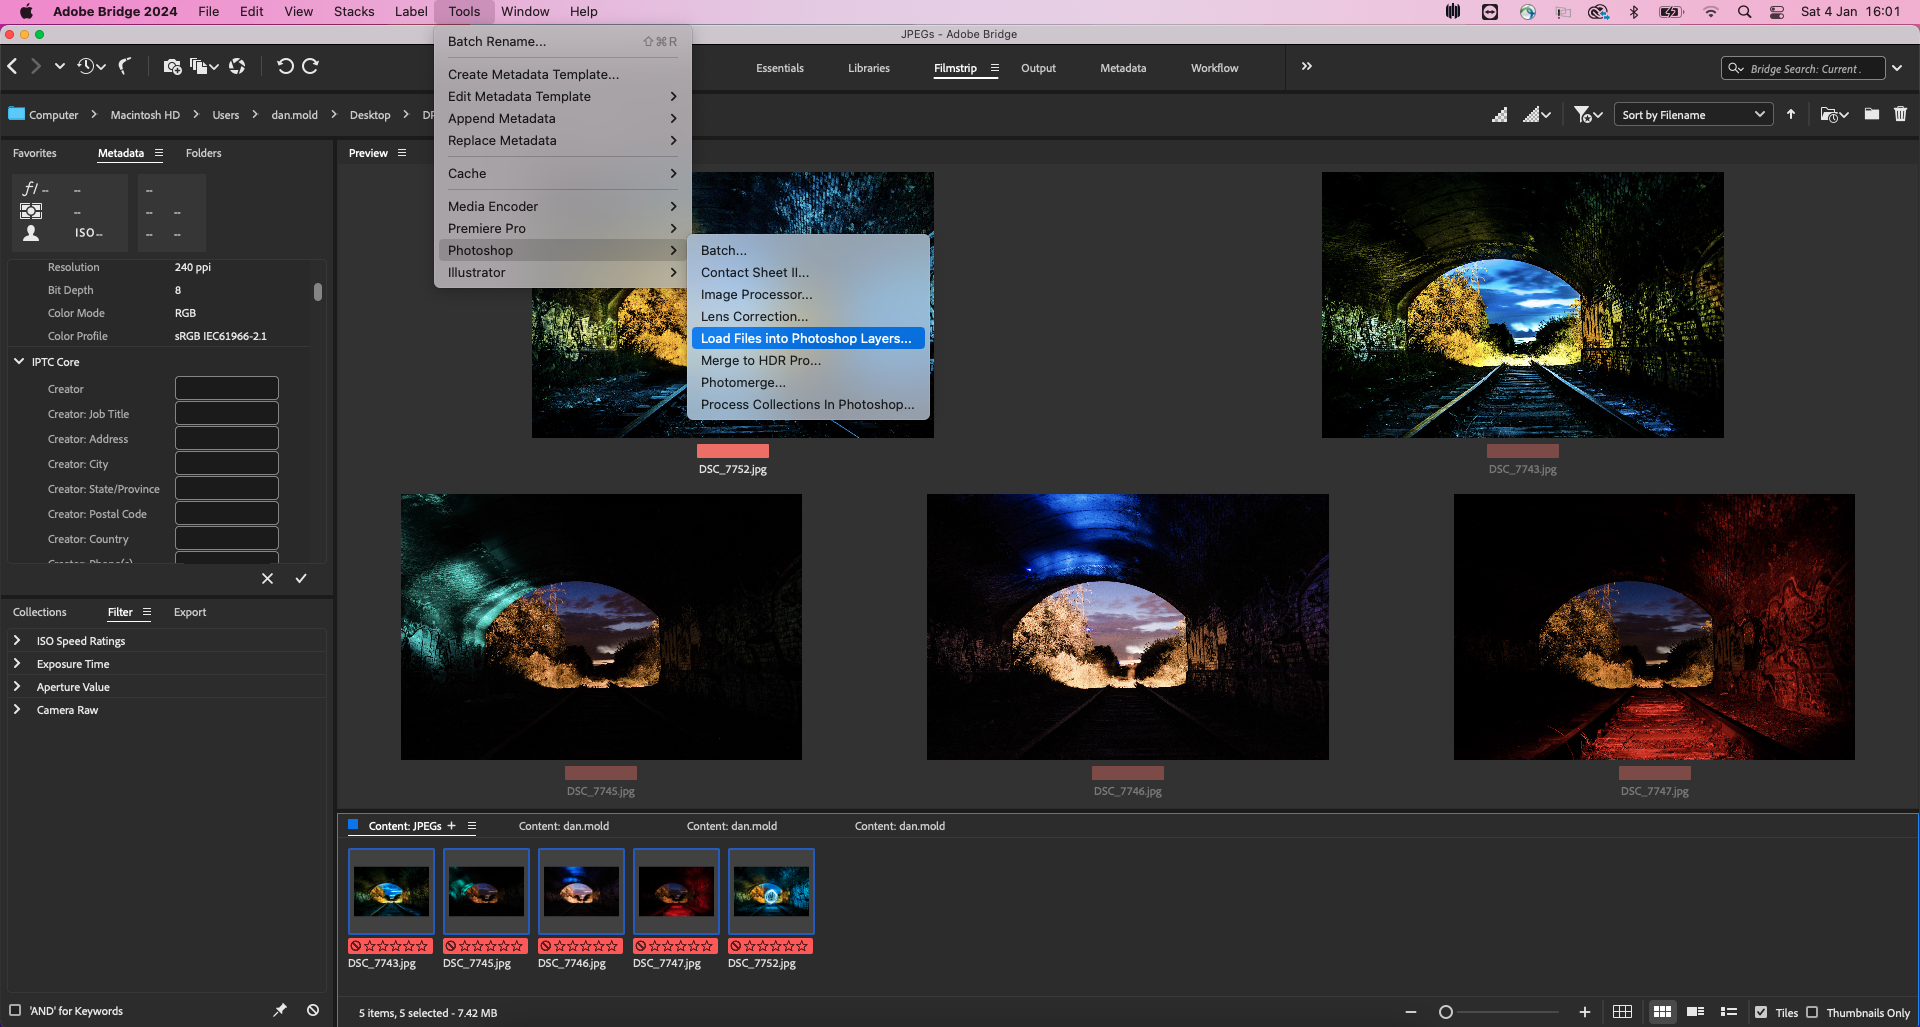Click the lock thumbnail grid icon
This screenshot has width=1920, height=1027.
(x=1622, y=1012)
